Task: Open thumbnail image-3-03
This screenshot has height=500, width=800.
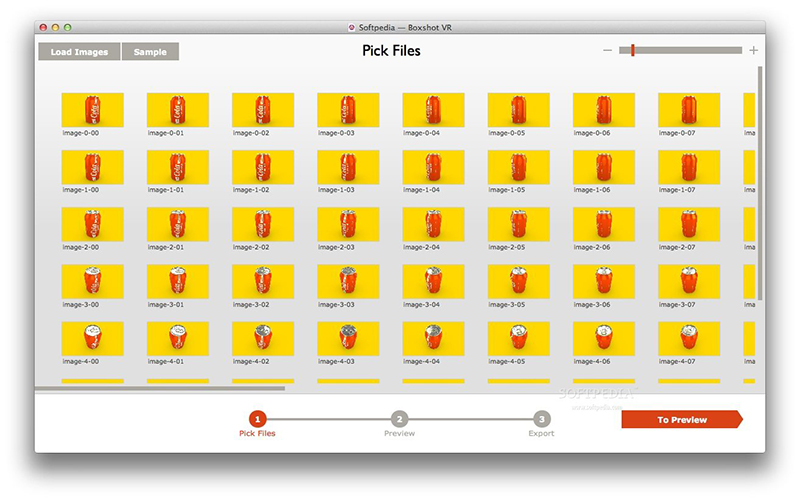Action: (348, 281)
